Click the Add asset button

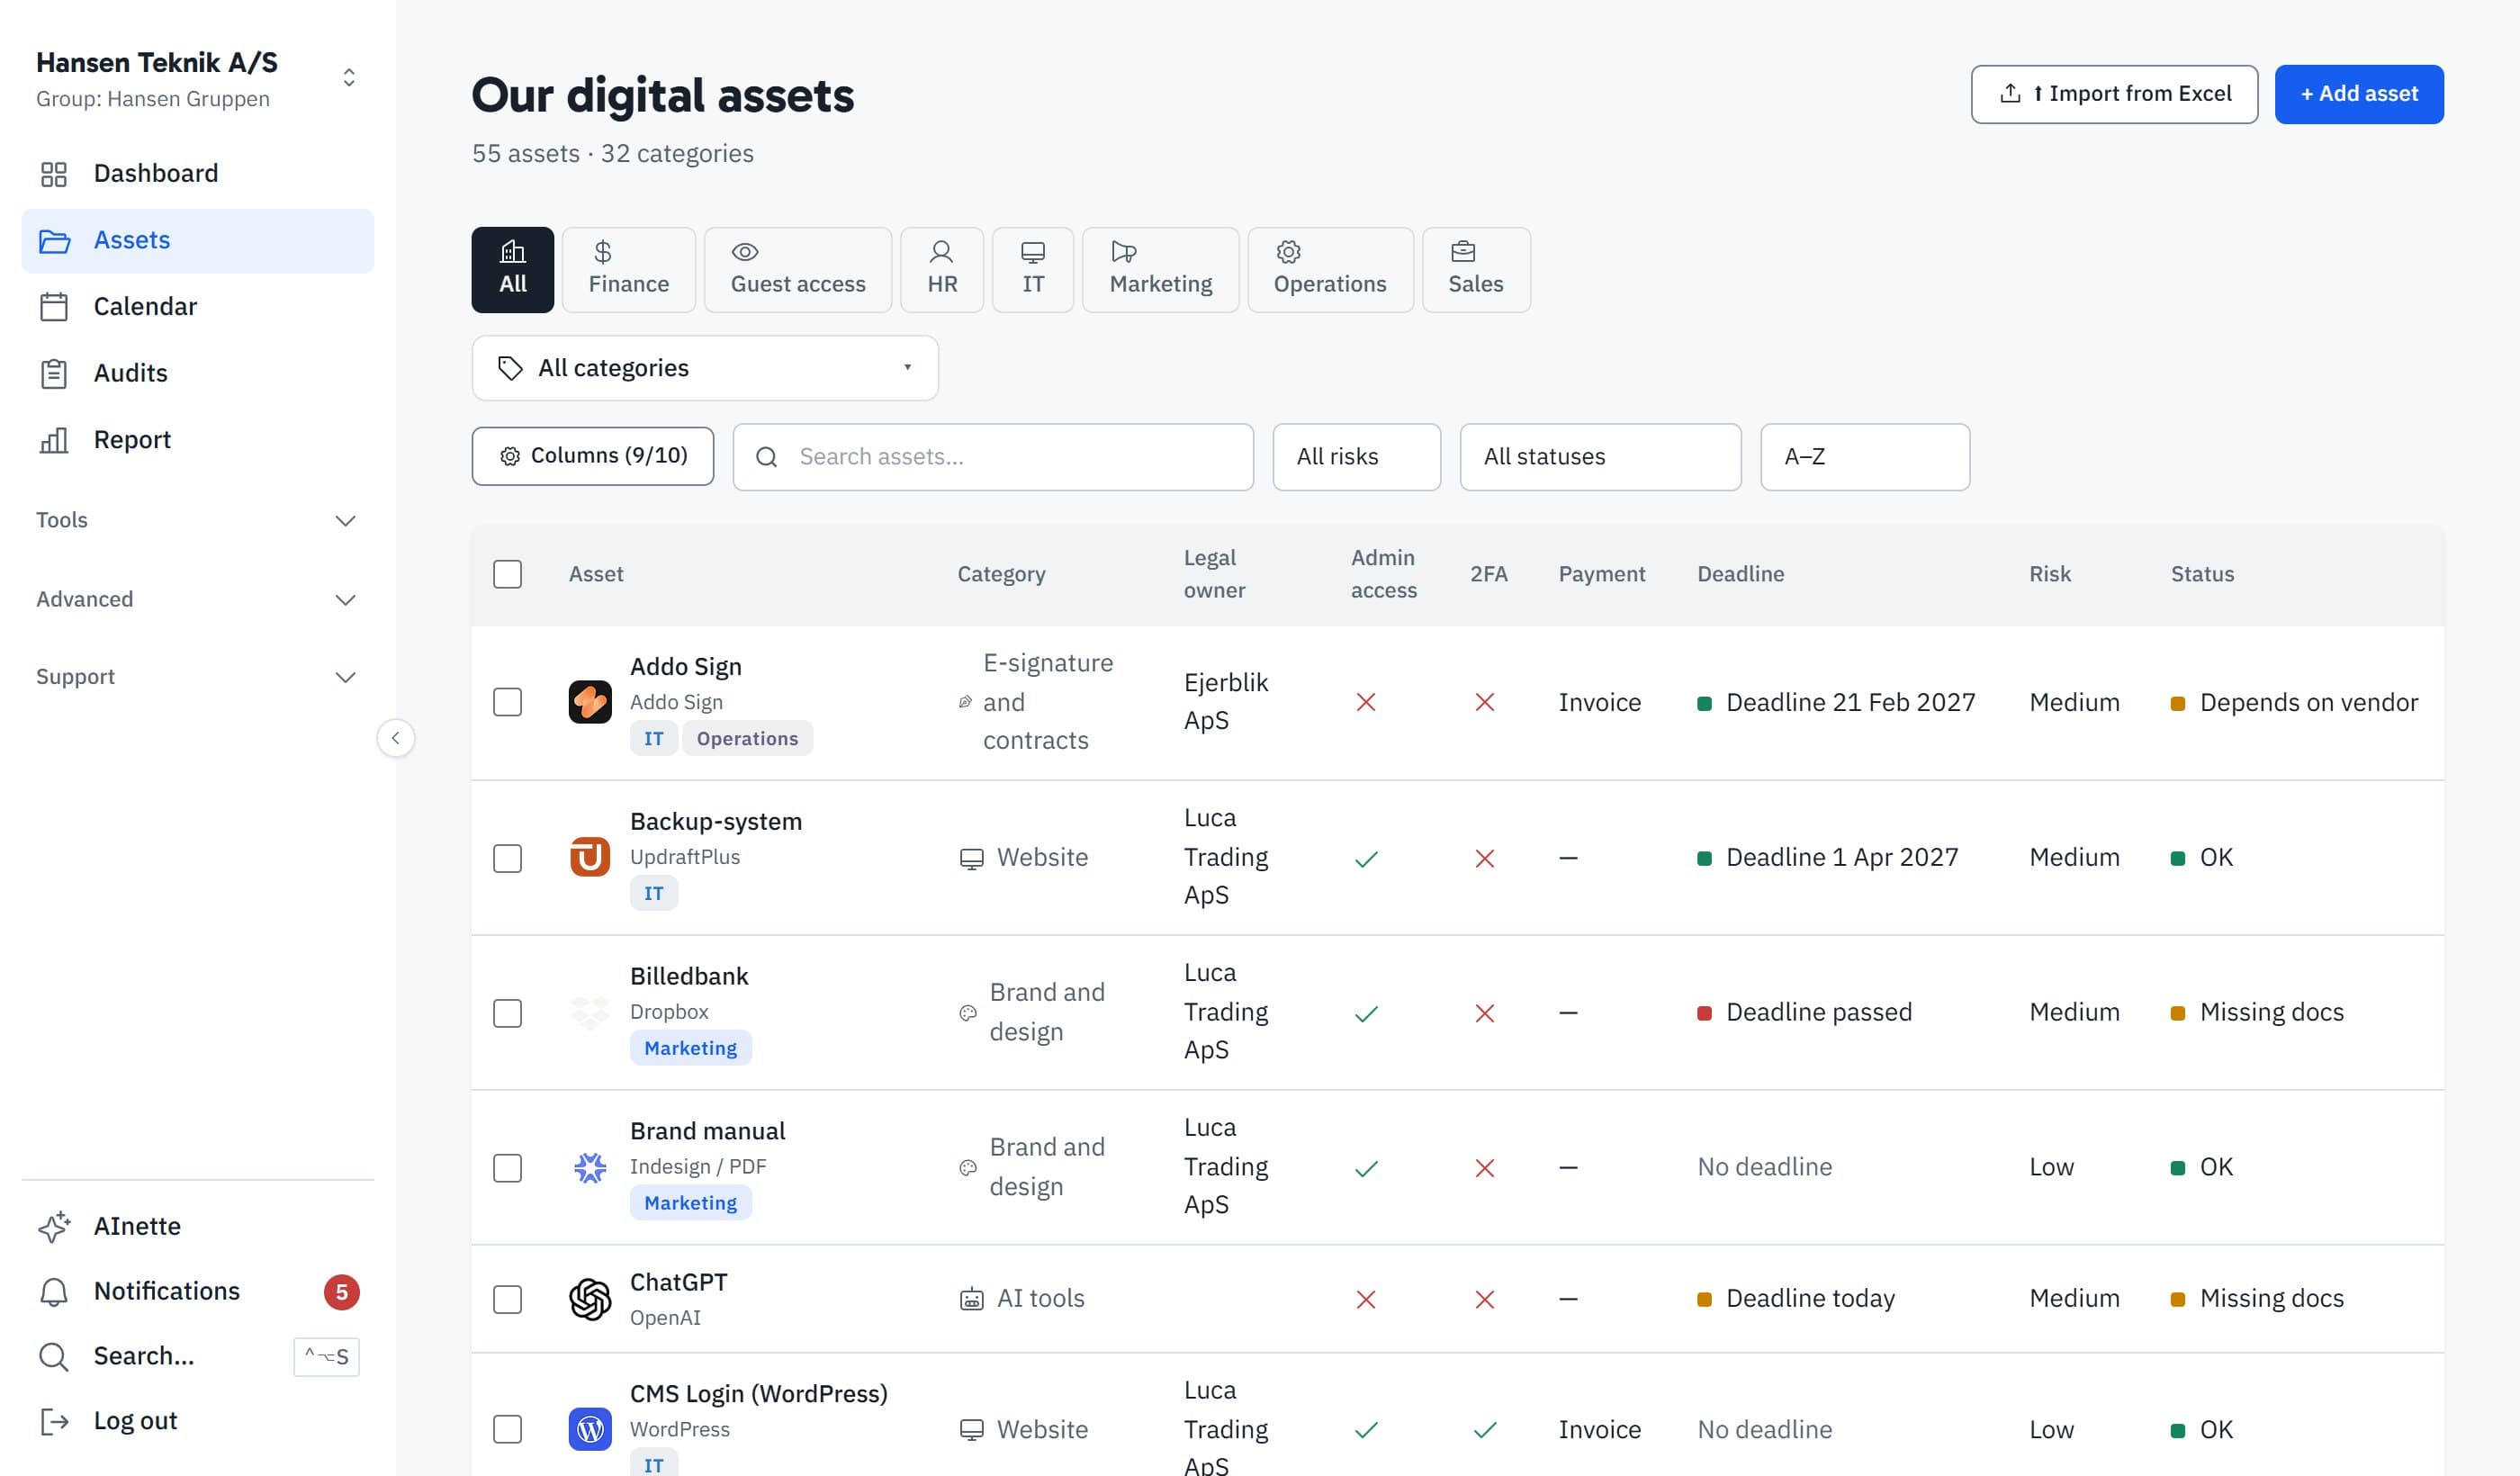[2359, 94]
